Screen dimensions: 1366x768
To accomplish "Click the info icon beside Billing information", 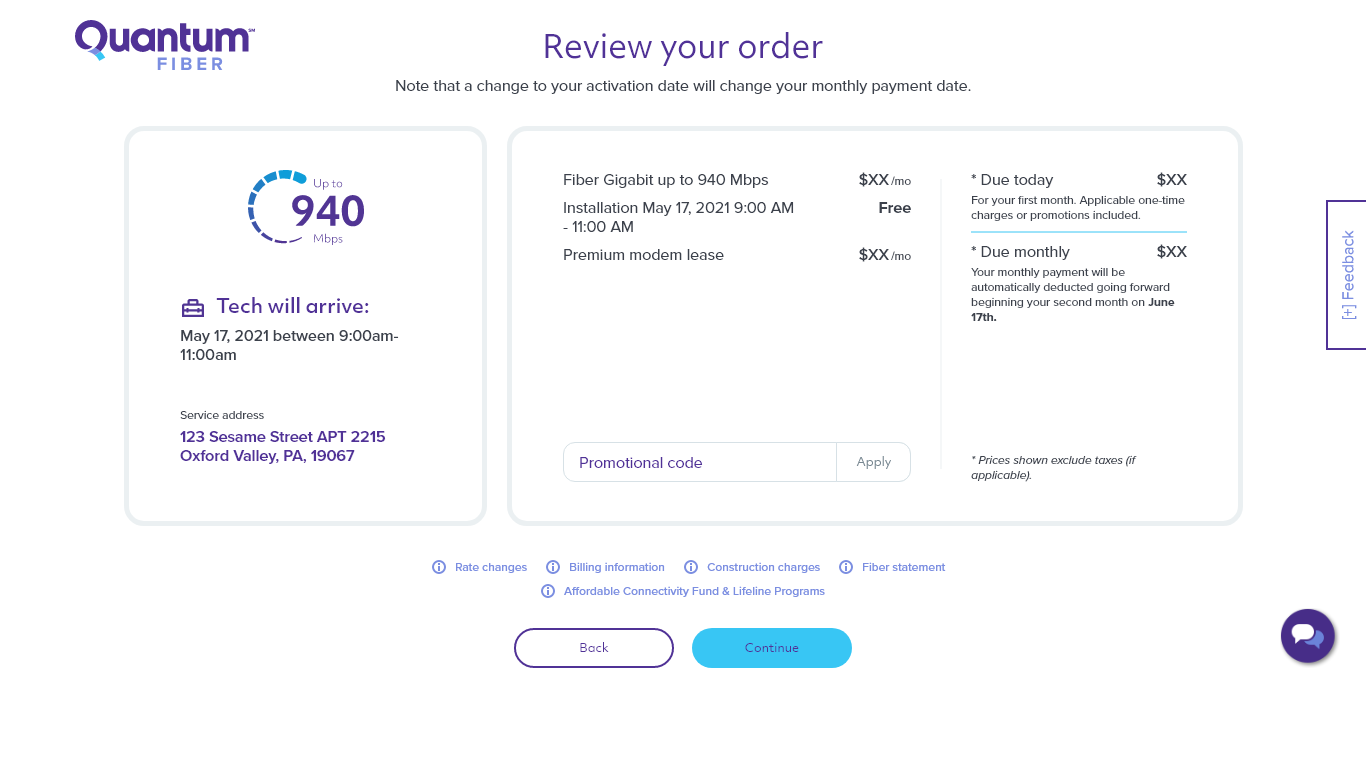I will 553,567.
